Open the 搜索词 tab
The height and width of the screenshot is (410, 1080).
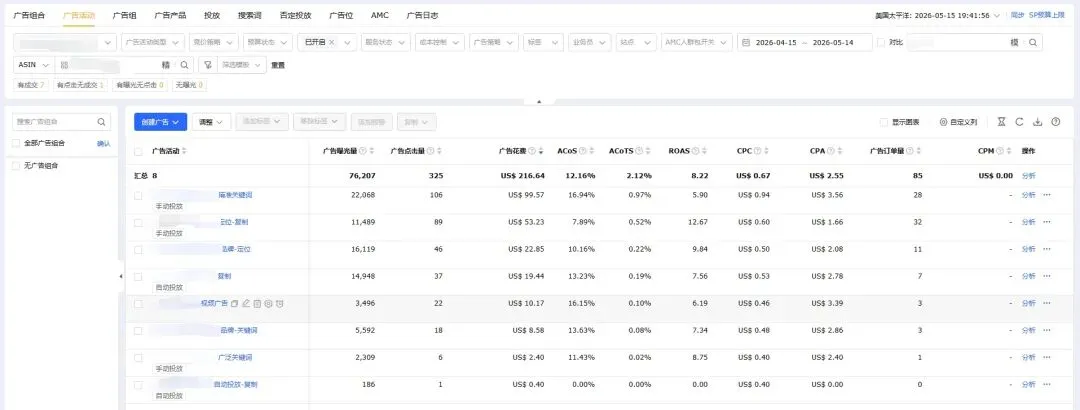point(249,15)
